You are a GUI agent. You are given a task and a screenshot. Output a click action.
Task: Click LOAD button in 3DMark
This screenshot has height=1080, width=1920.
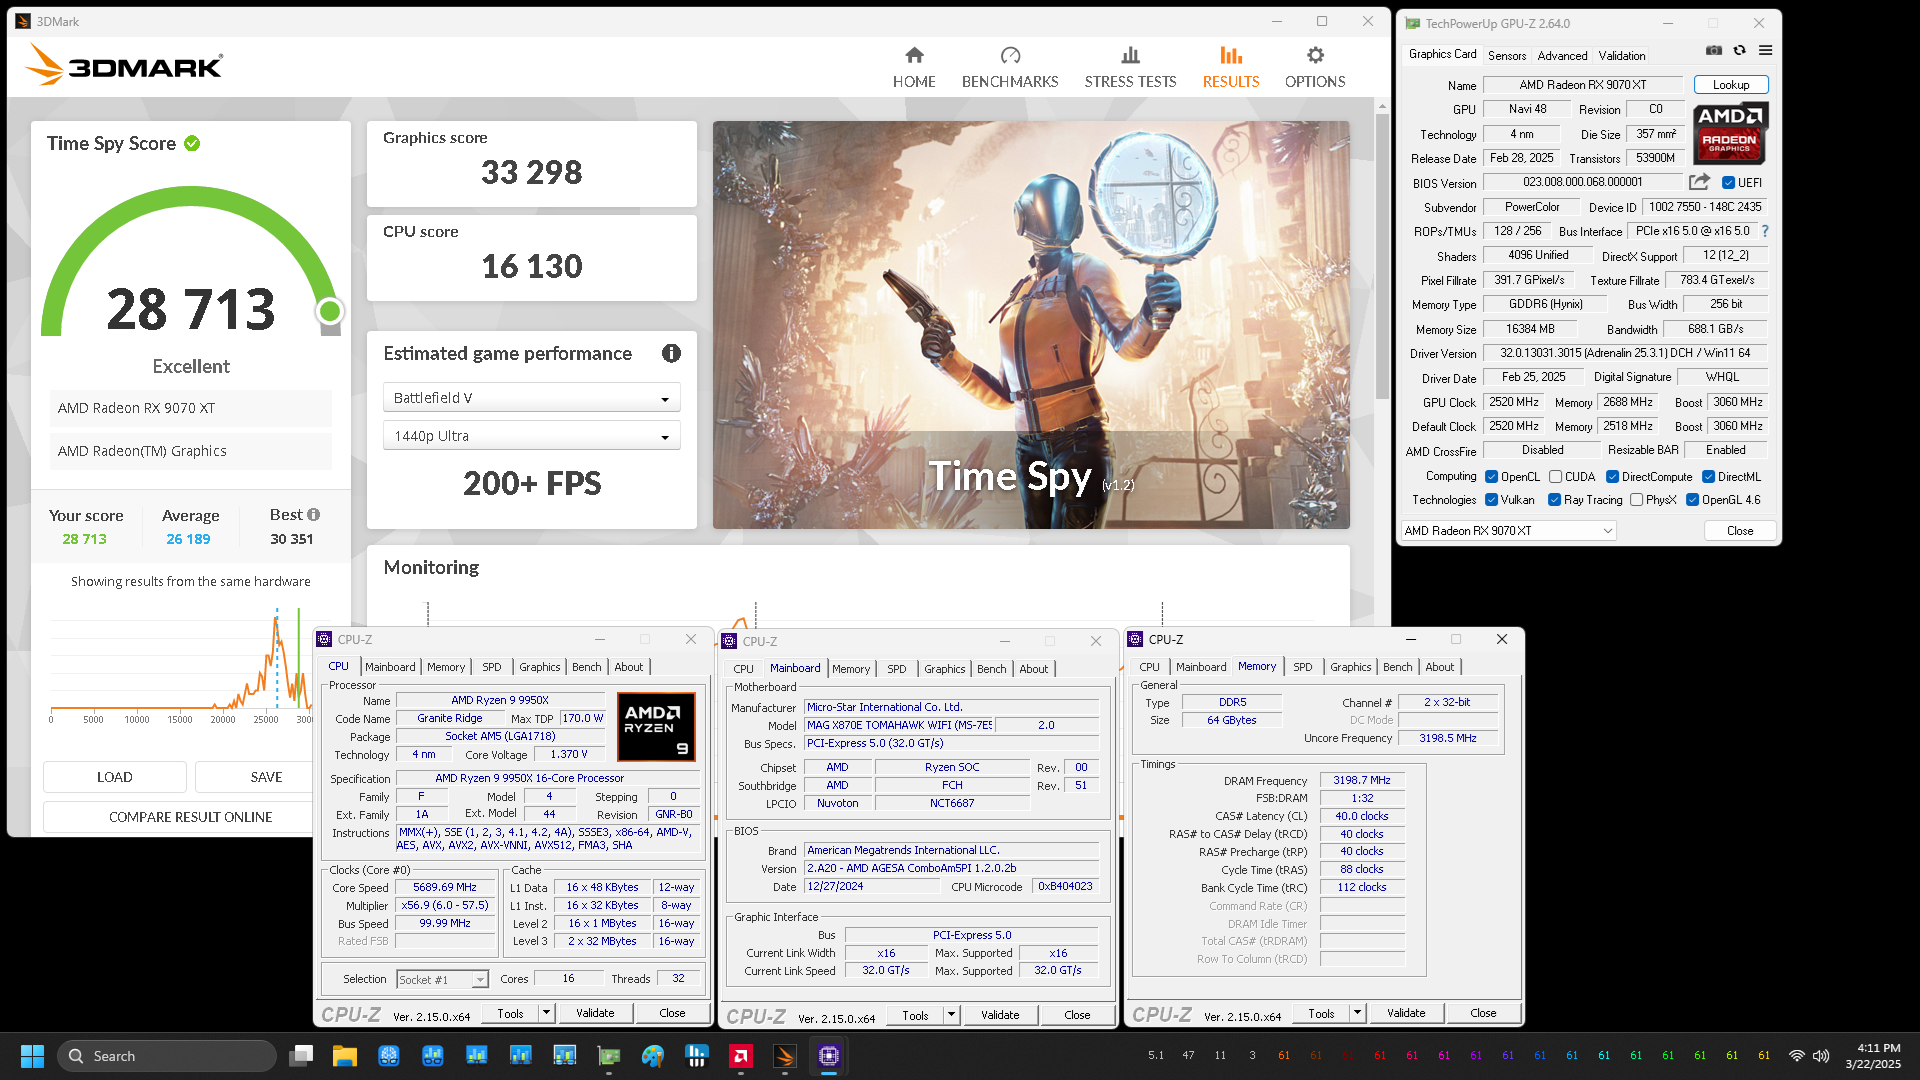pyautogui.click(x=115, y=777)
